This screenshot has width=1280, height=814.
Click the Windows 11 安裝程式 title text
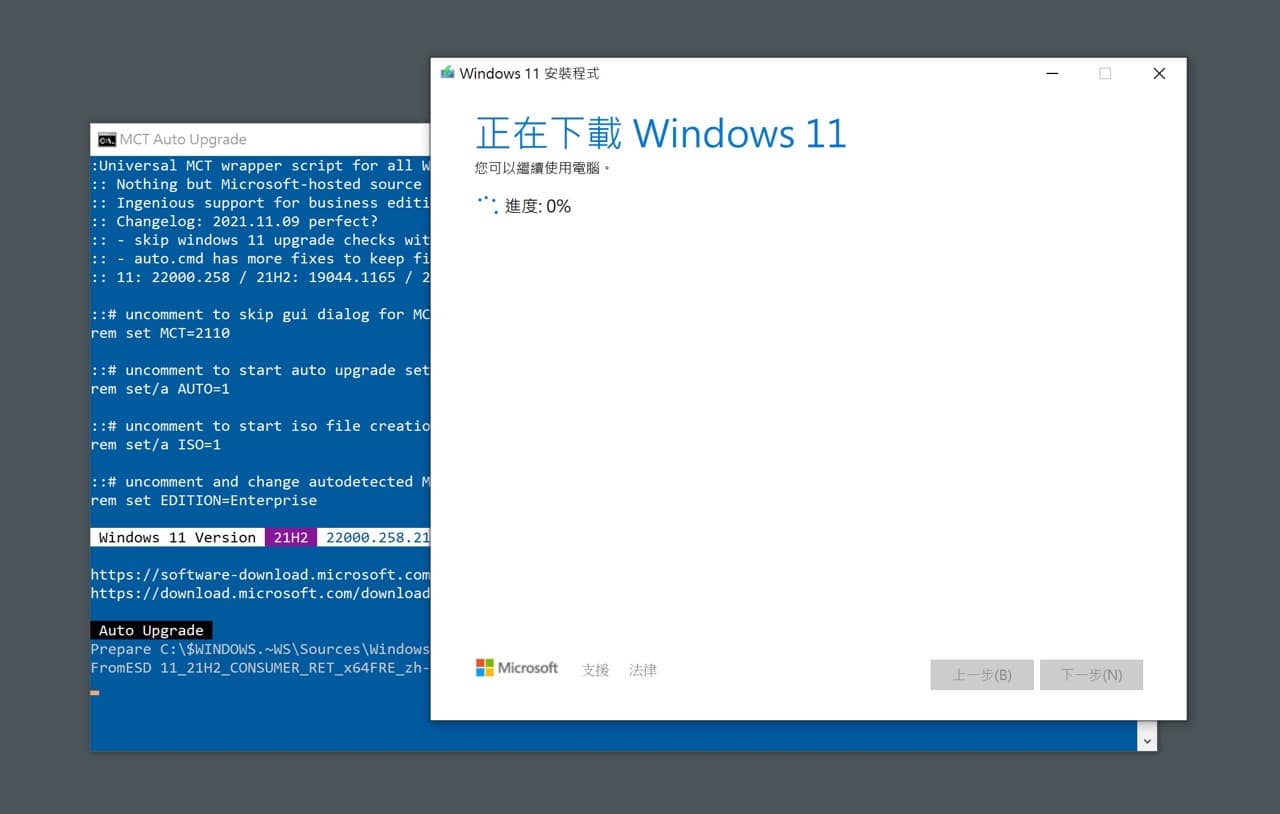point(529,73)
